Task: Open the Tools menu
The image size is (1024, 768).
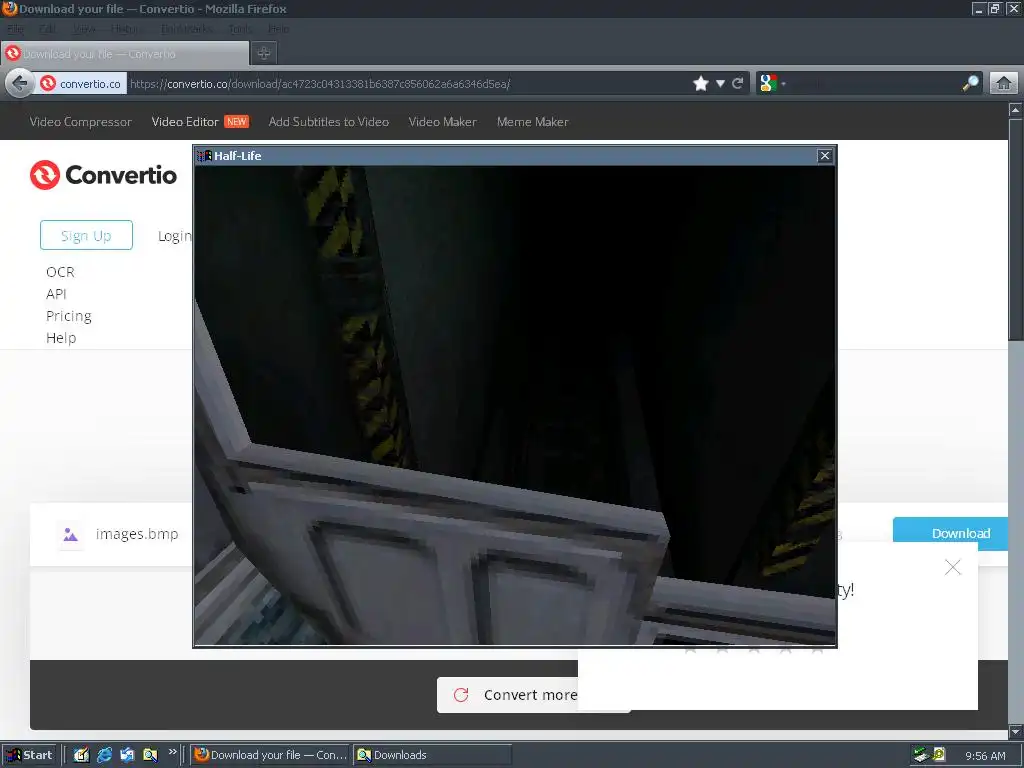Action: point(240,29)
